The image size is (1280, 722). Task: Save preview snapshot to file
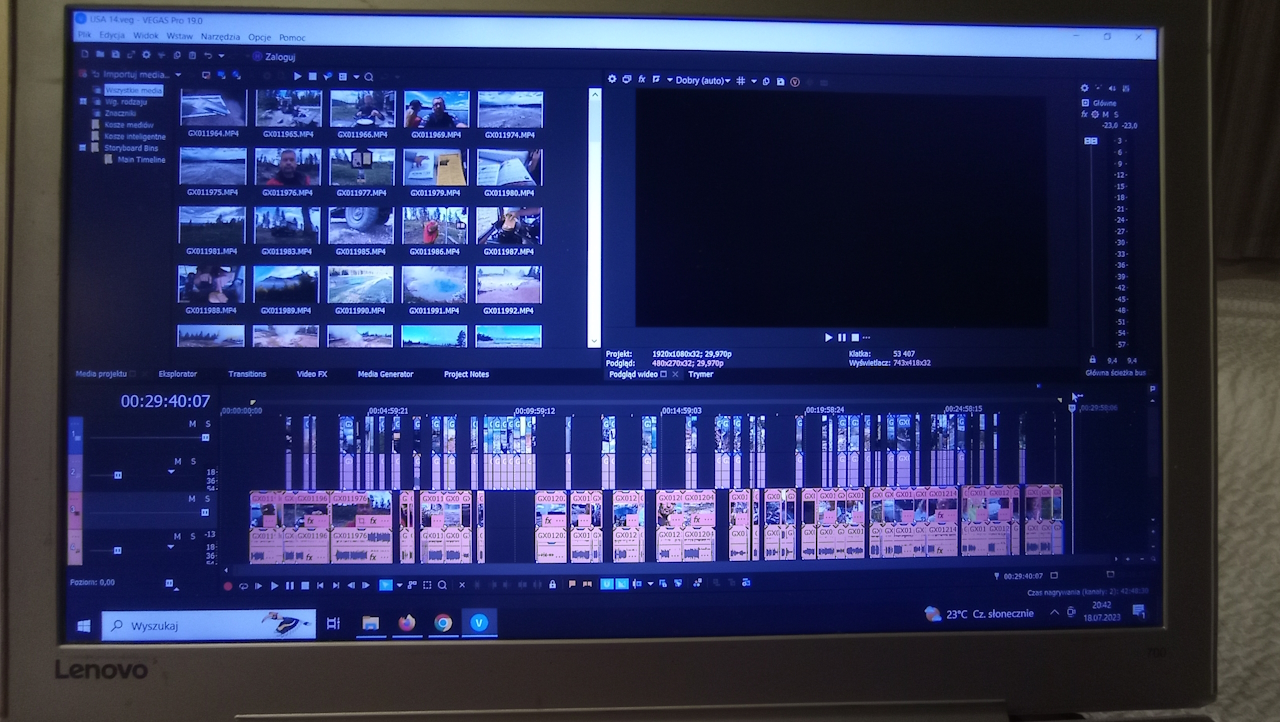tap(781, 81)
